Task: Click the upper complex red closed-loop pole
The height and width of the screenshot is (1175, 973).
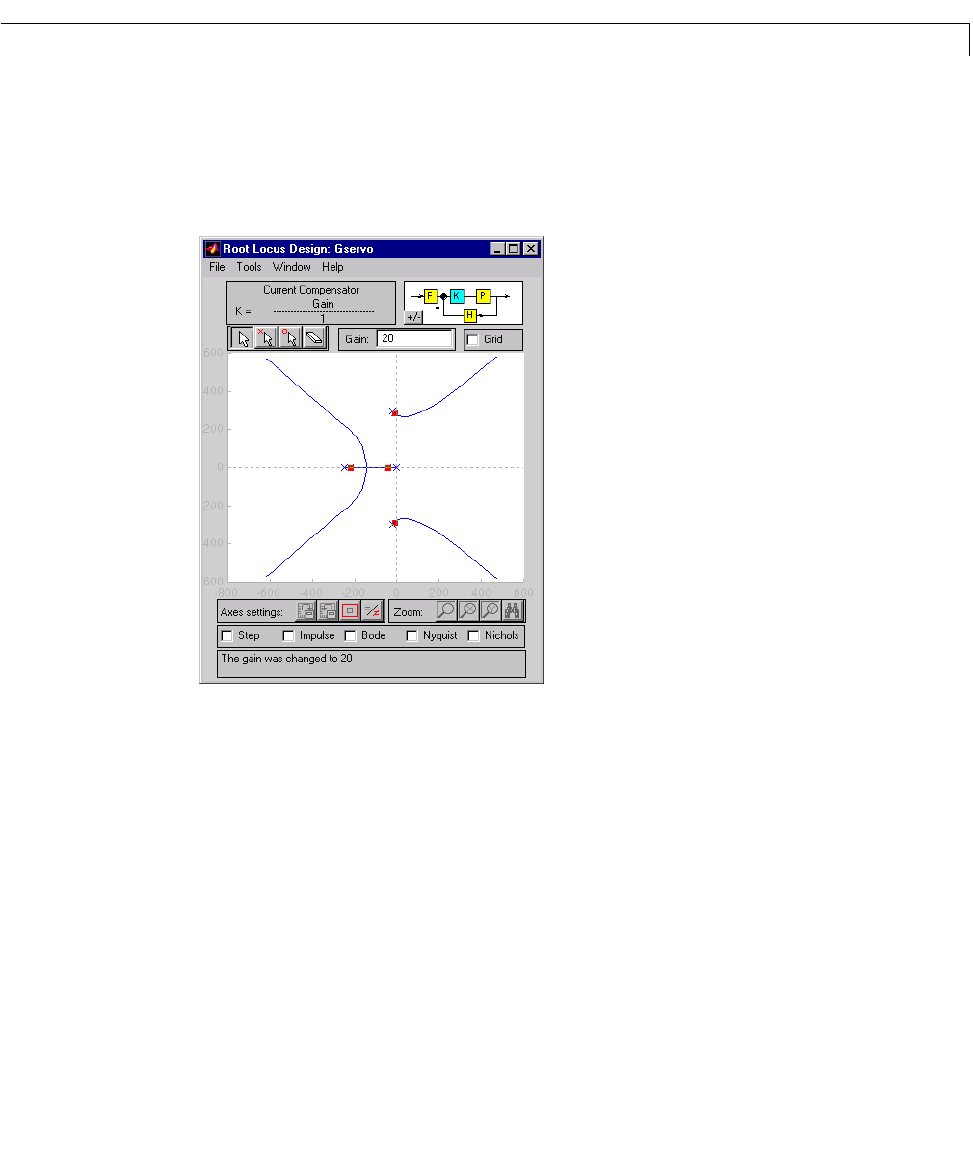Action: point(395,413)
